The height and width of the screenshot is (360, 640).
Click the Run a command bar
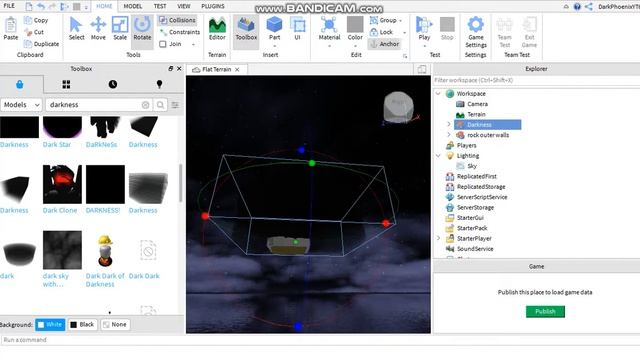(320, 340)
